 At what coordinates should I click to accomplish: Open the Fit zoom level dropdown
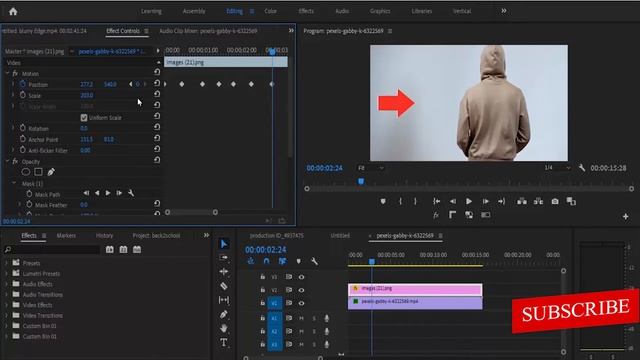point(371,168)
